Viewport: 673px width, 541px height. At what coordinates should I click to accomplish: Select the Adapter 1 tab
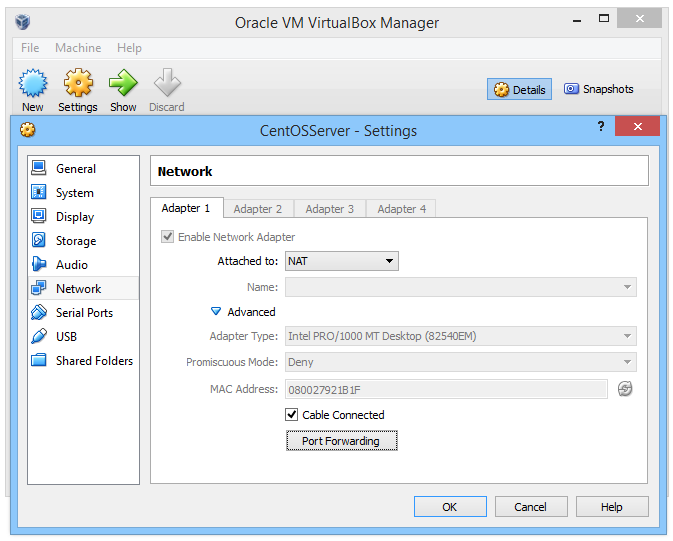point(186,208)
